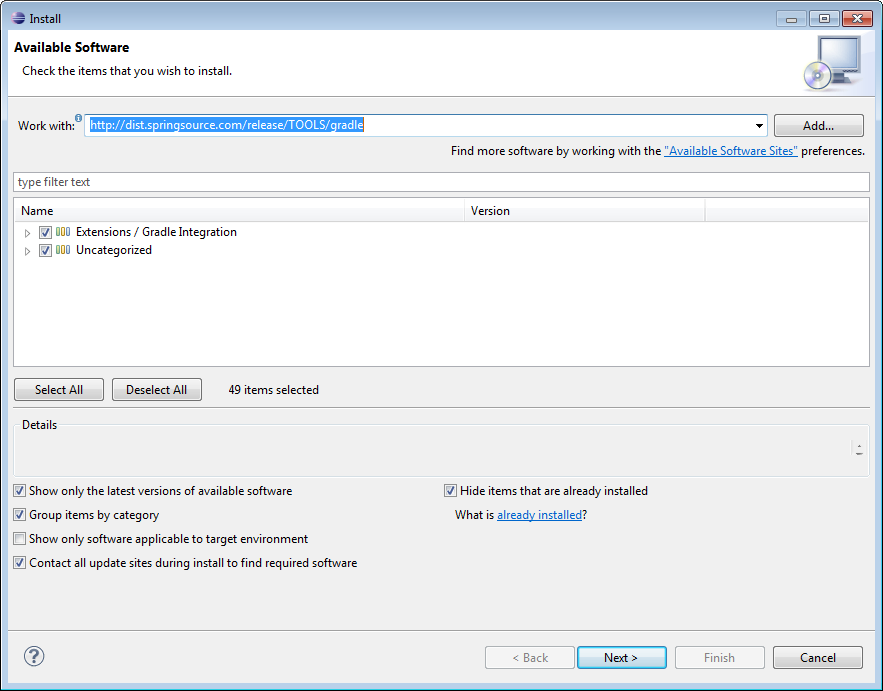Expand the Uncategorized tree node

click(27, 250)
